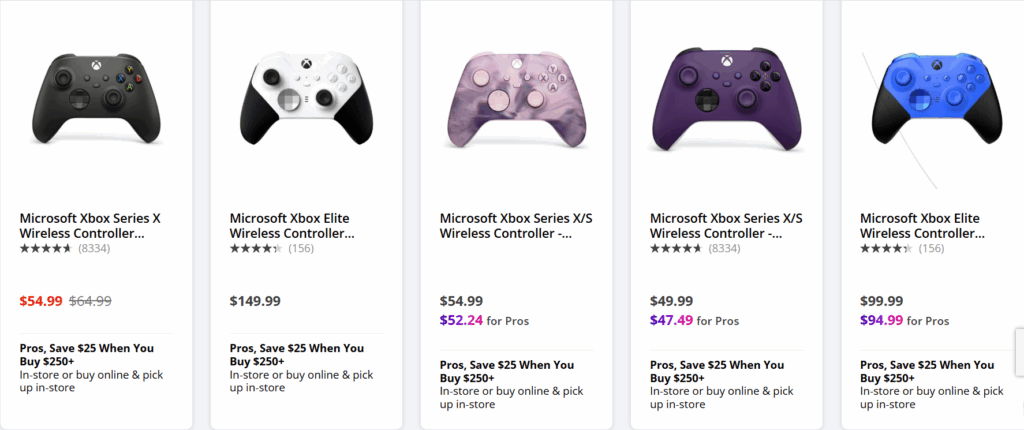Open the (8334) reviews count on first product
Image resolution: width=1024 pixels, height=430 pixels.
pyautogui.click(x=94, y=248)
